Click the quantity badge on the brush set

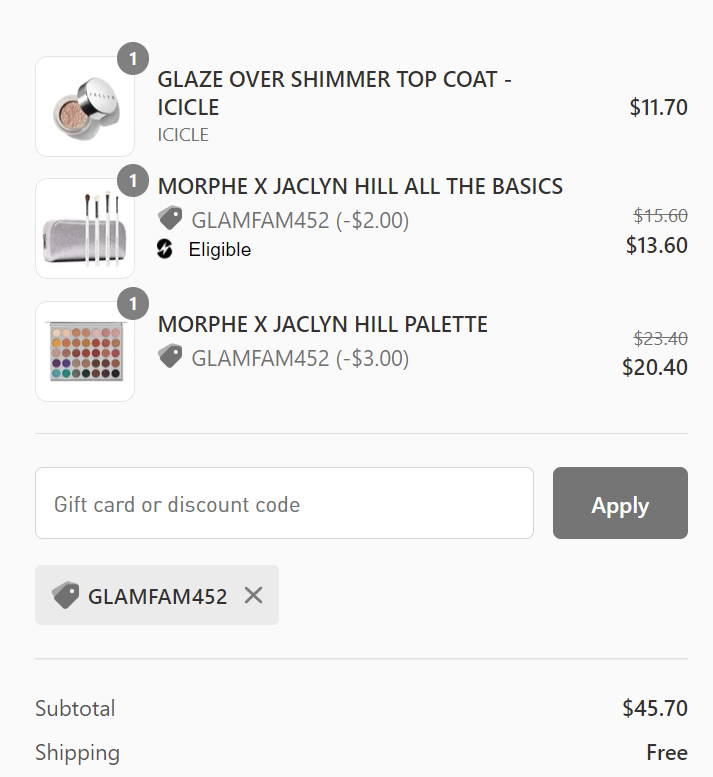point(133,181)
